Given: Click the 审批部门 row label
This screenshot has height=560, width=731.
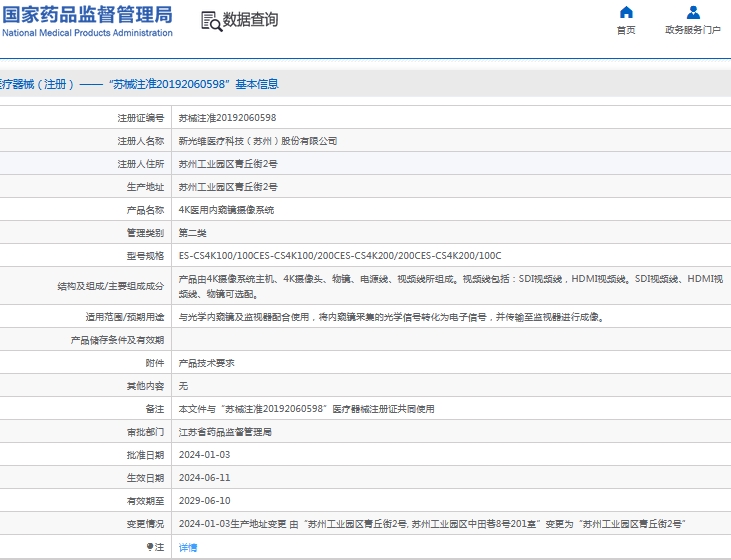Looking at the screenshot, I should pyautogui.click(x=145, y=432).
